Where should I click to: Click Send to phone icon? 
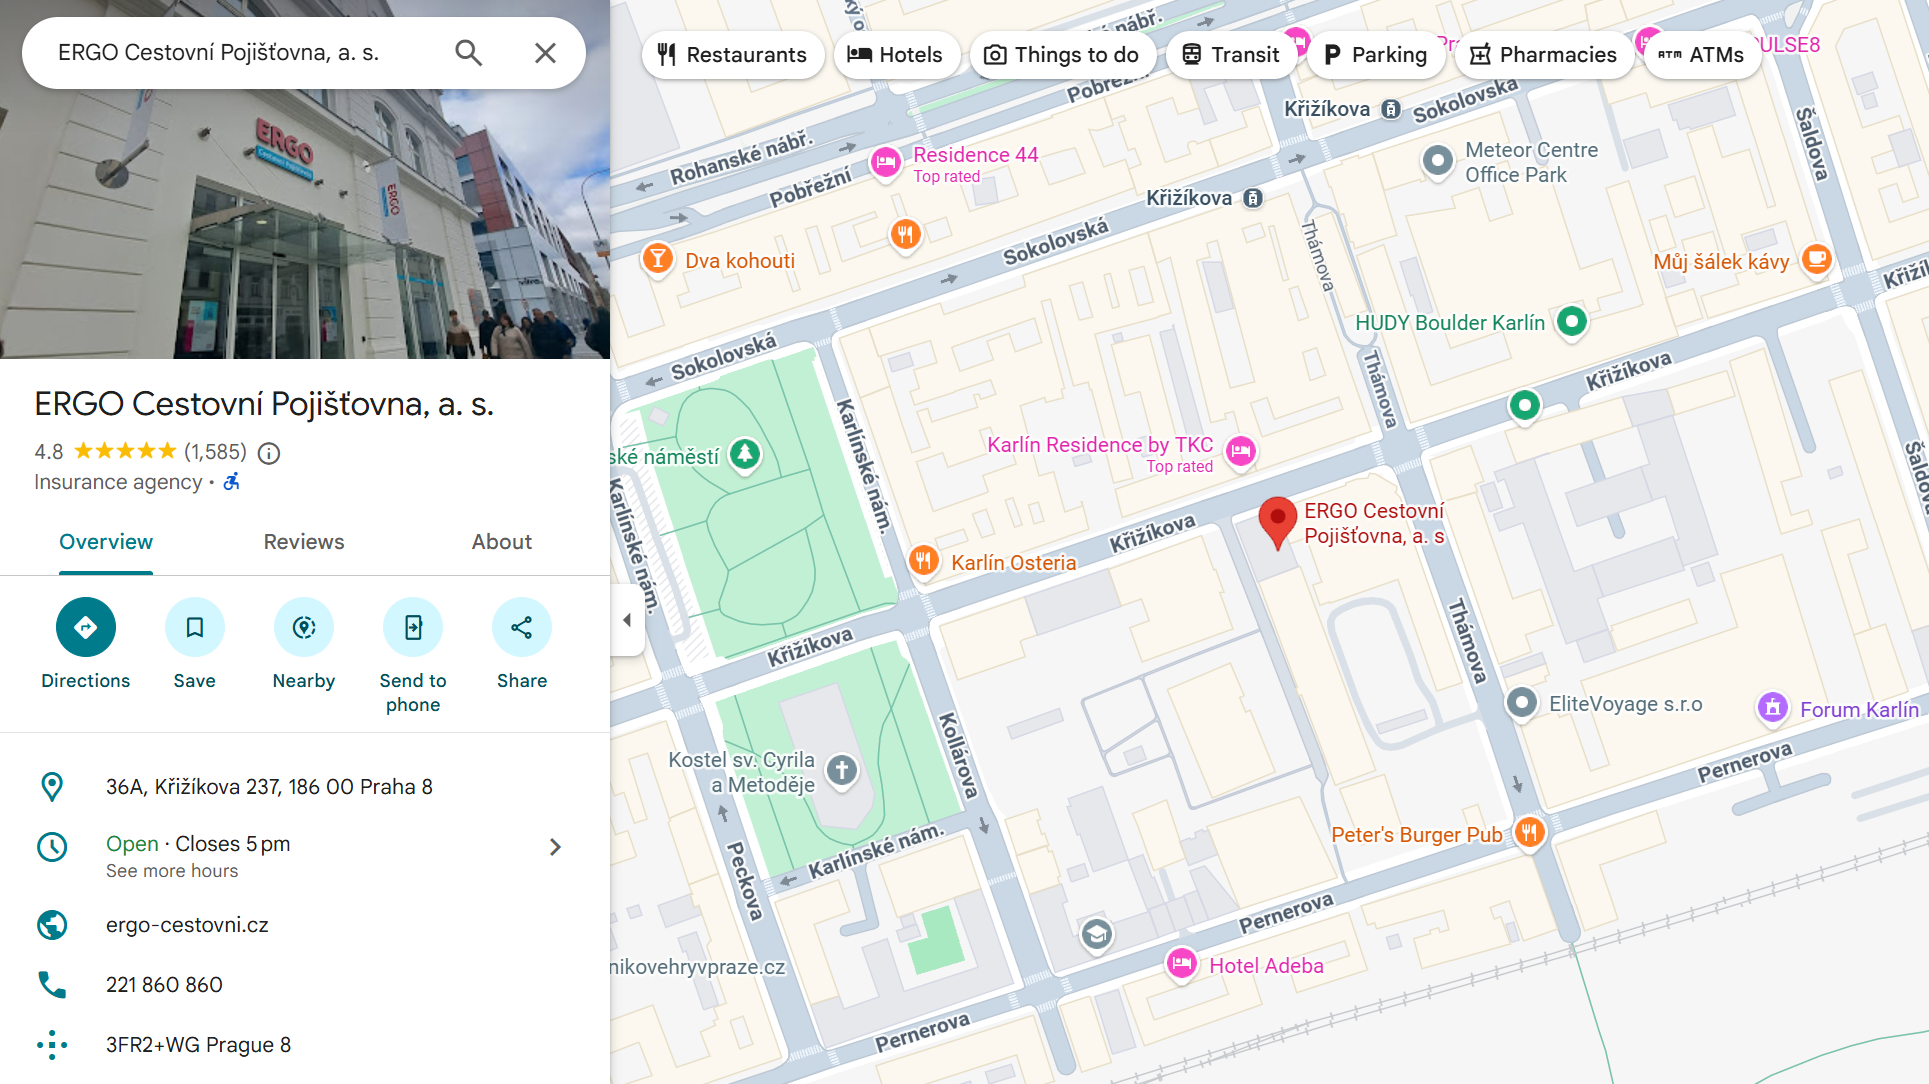coord(412,627)
